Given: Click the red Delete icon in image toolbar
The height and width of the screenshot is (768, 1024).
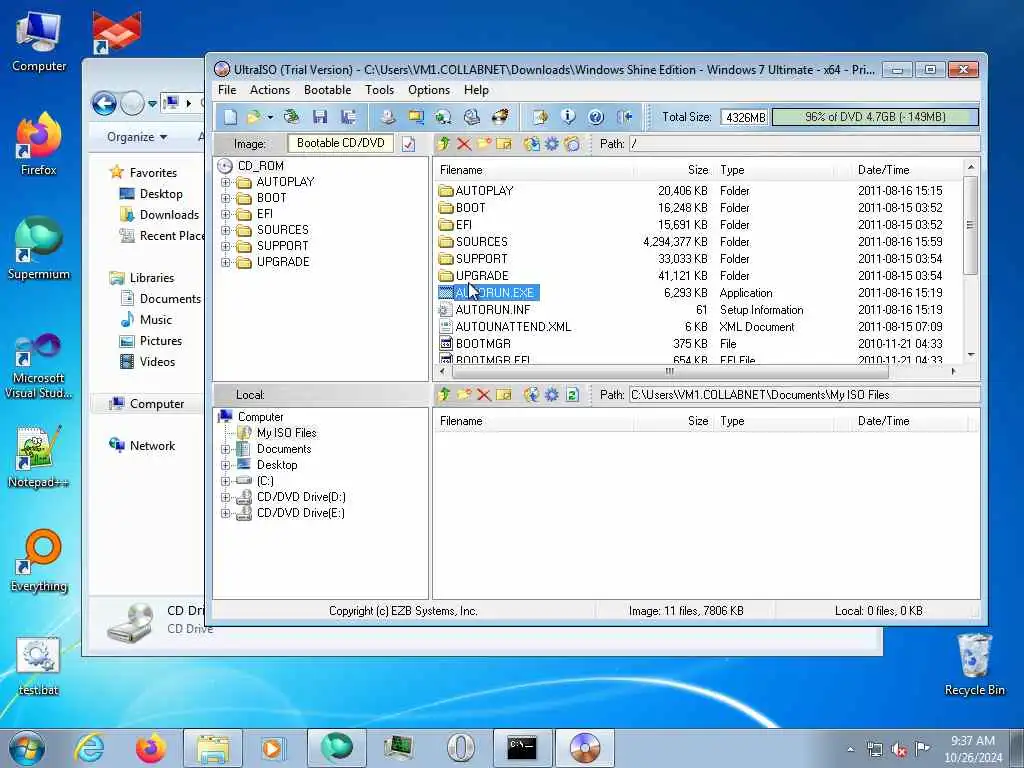Looking at the screenshot, I should tap(464, 144).
